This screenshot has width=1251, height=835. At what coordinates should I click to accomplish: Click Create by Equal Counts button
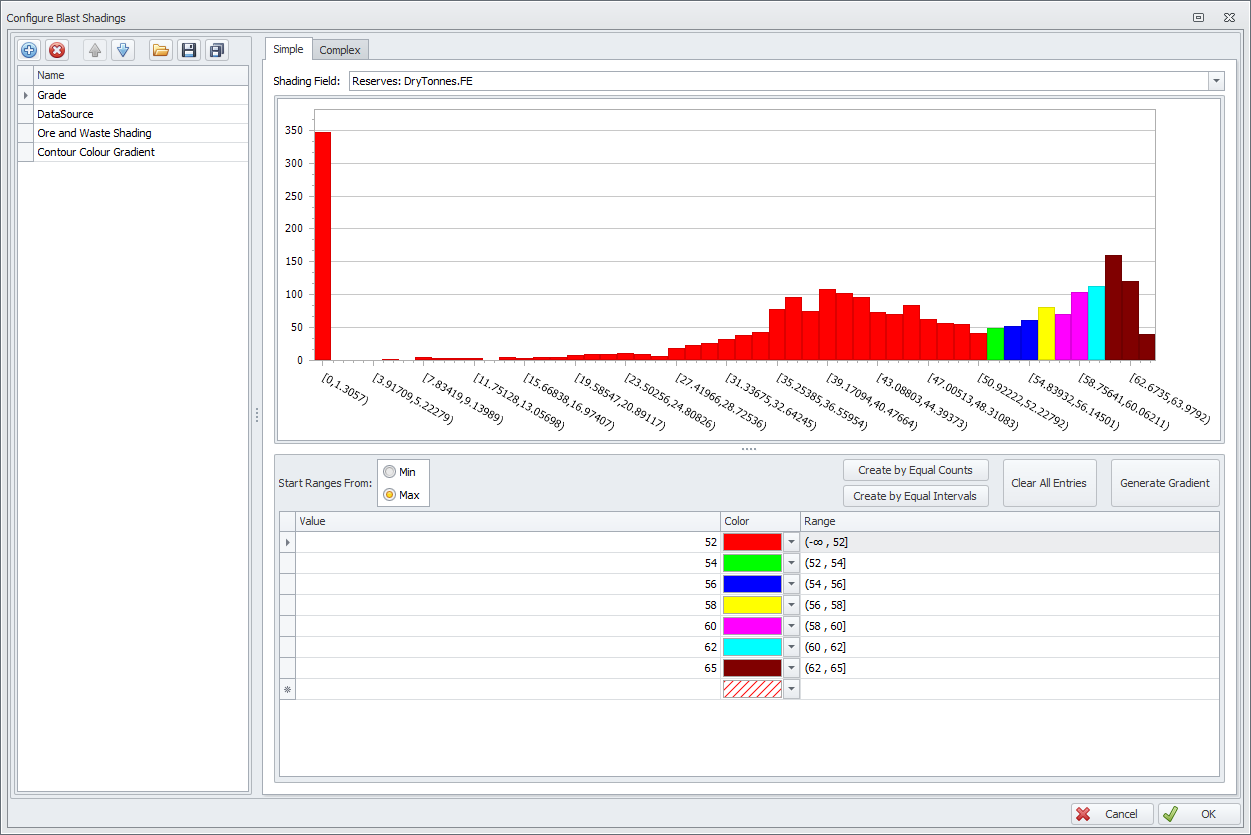pyautogui.click(x=915, y=470)
